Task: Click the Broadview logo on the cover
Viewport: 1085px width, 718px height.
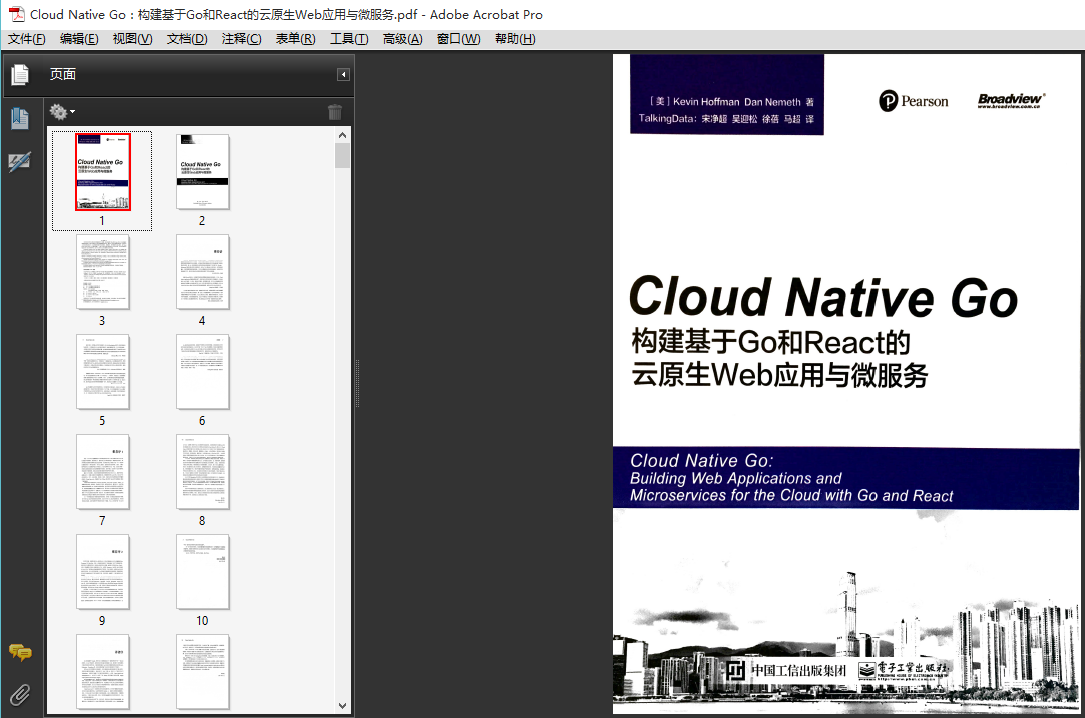Action: pos(1011,100)
